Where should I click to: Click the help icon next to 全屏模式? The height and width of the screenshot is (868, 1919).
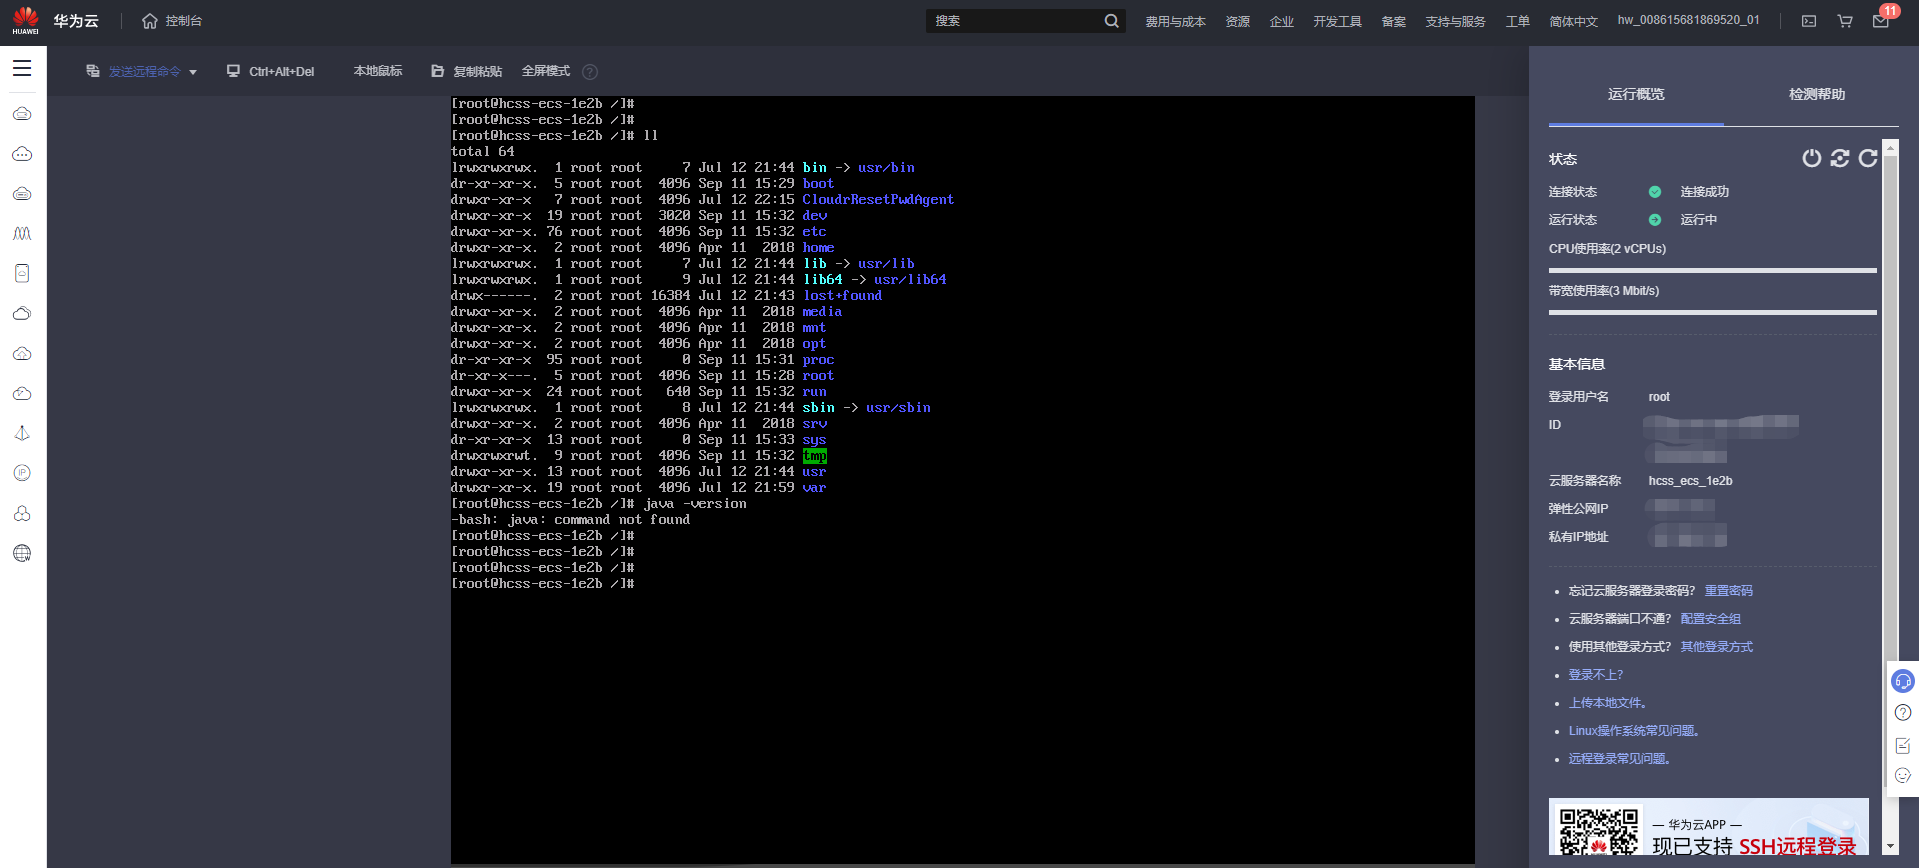pyautogui.click(x=590, y=72)
